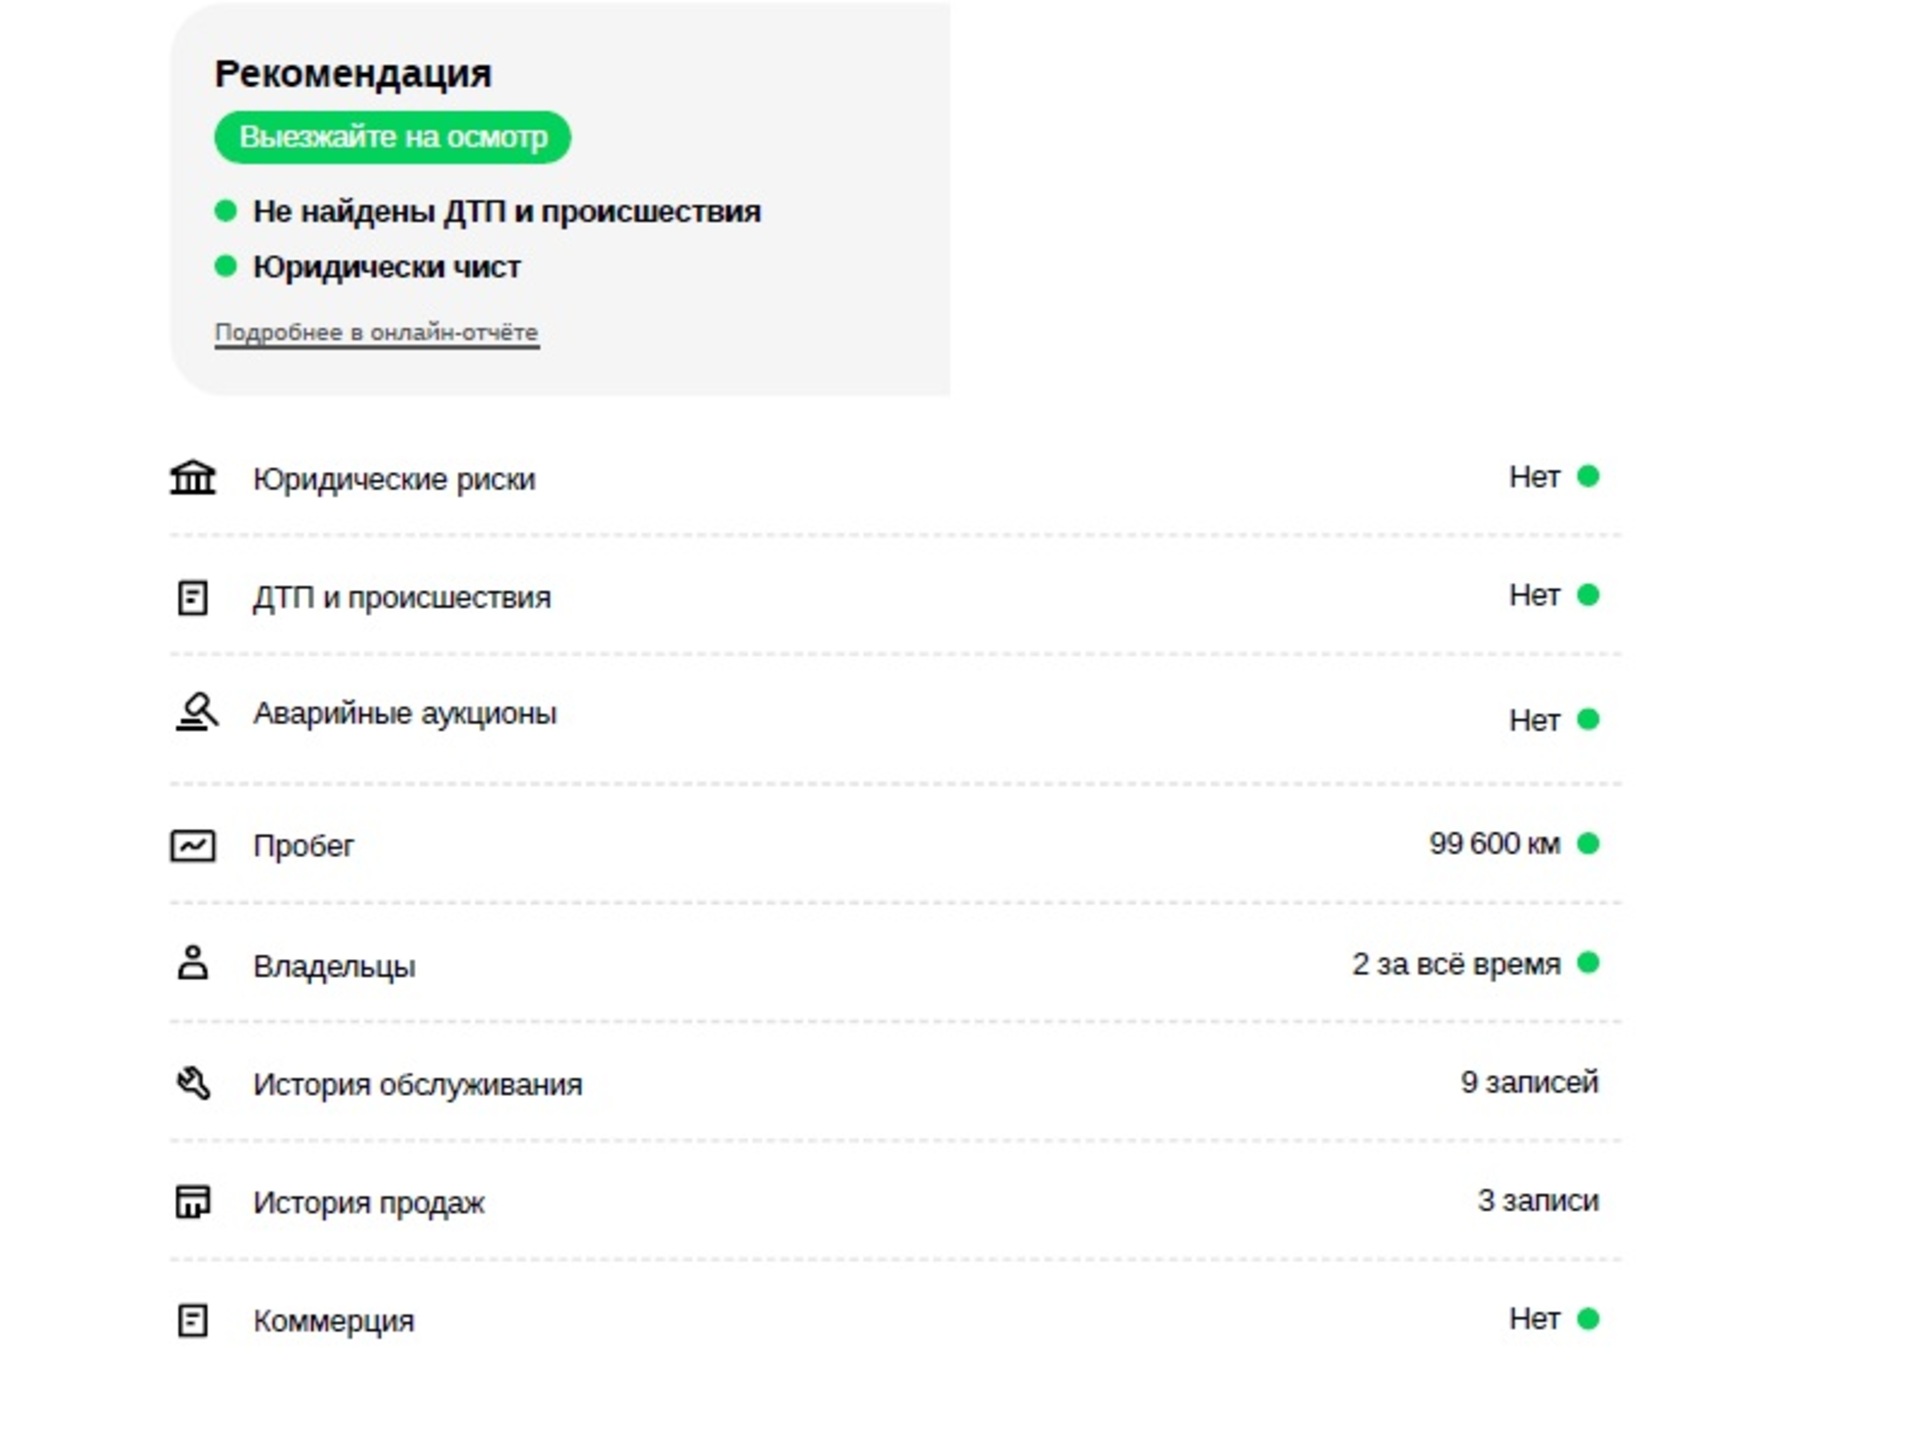
Task: Click the 99 600 км mileage value
Action: 1494,844
